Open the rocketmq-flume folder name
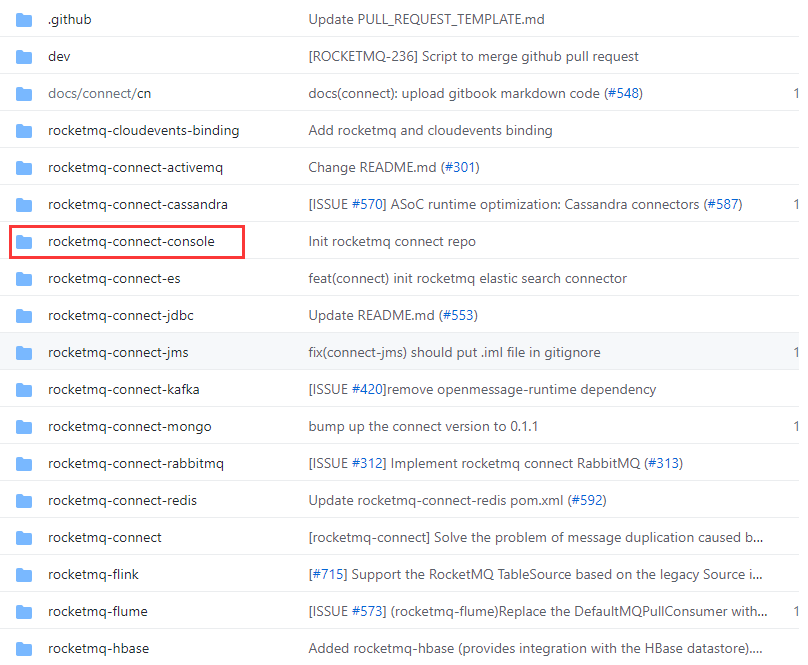 (98, 611)
